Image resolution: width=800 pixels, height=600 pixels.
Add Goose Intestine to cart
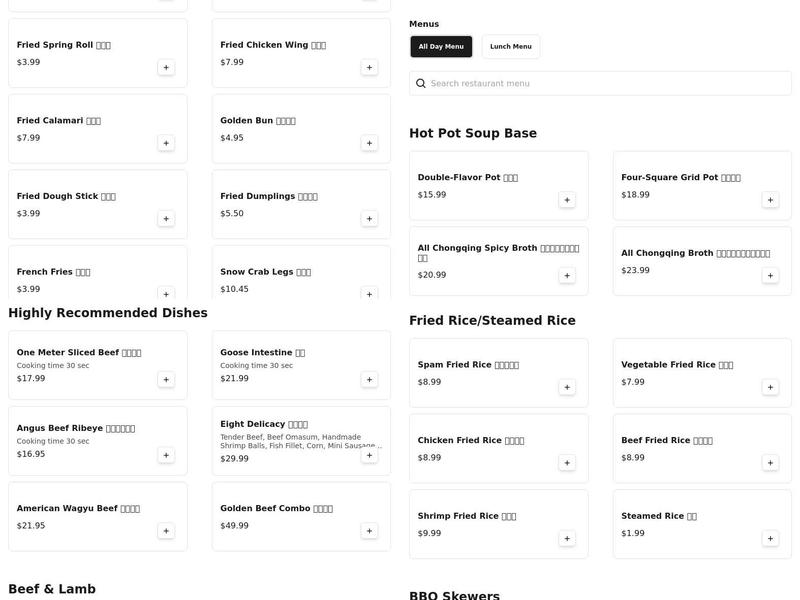370,379
